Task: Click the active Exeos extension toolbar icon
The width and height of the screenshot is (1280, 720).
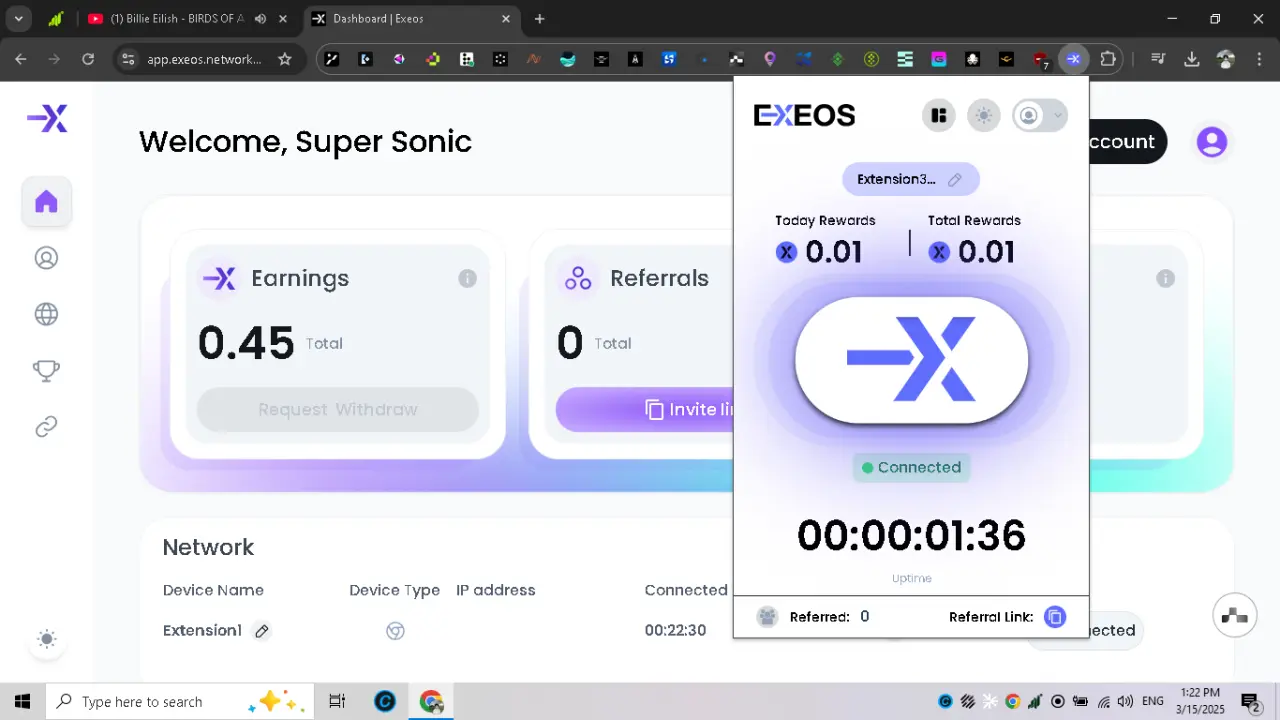Action: pyautogui.click(x=1073, y=59)
